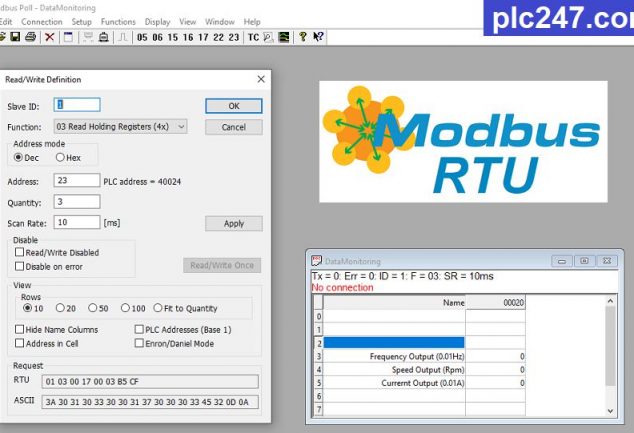Viewport: 634px width, 433px height.
Task: Open the Display menu
Action: (x=157, y=22)
